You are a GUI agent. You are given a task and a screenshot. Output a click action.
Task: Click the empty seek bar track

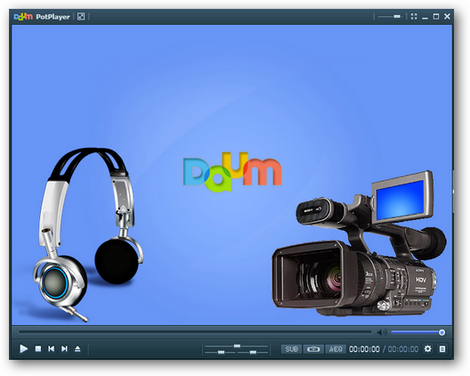[x=195, y=332]
